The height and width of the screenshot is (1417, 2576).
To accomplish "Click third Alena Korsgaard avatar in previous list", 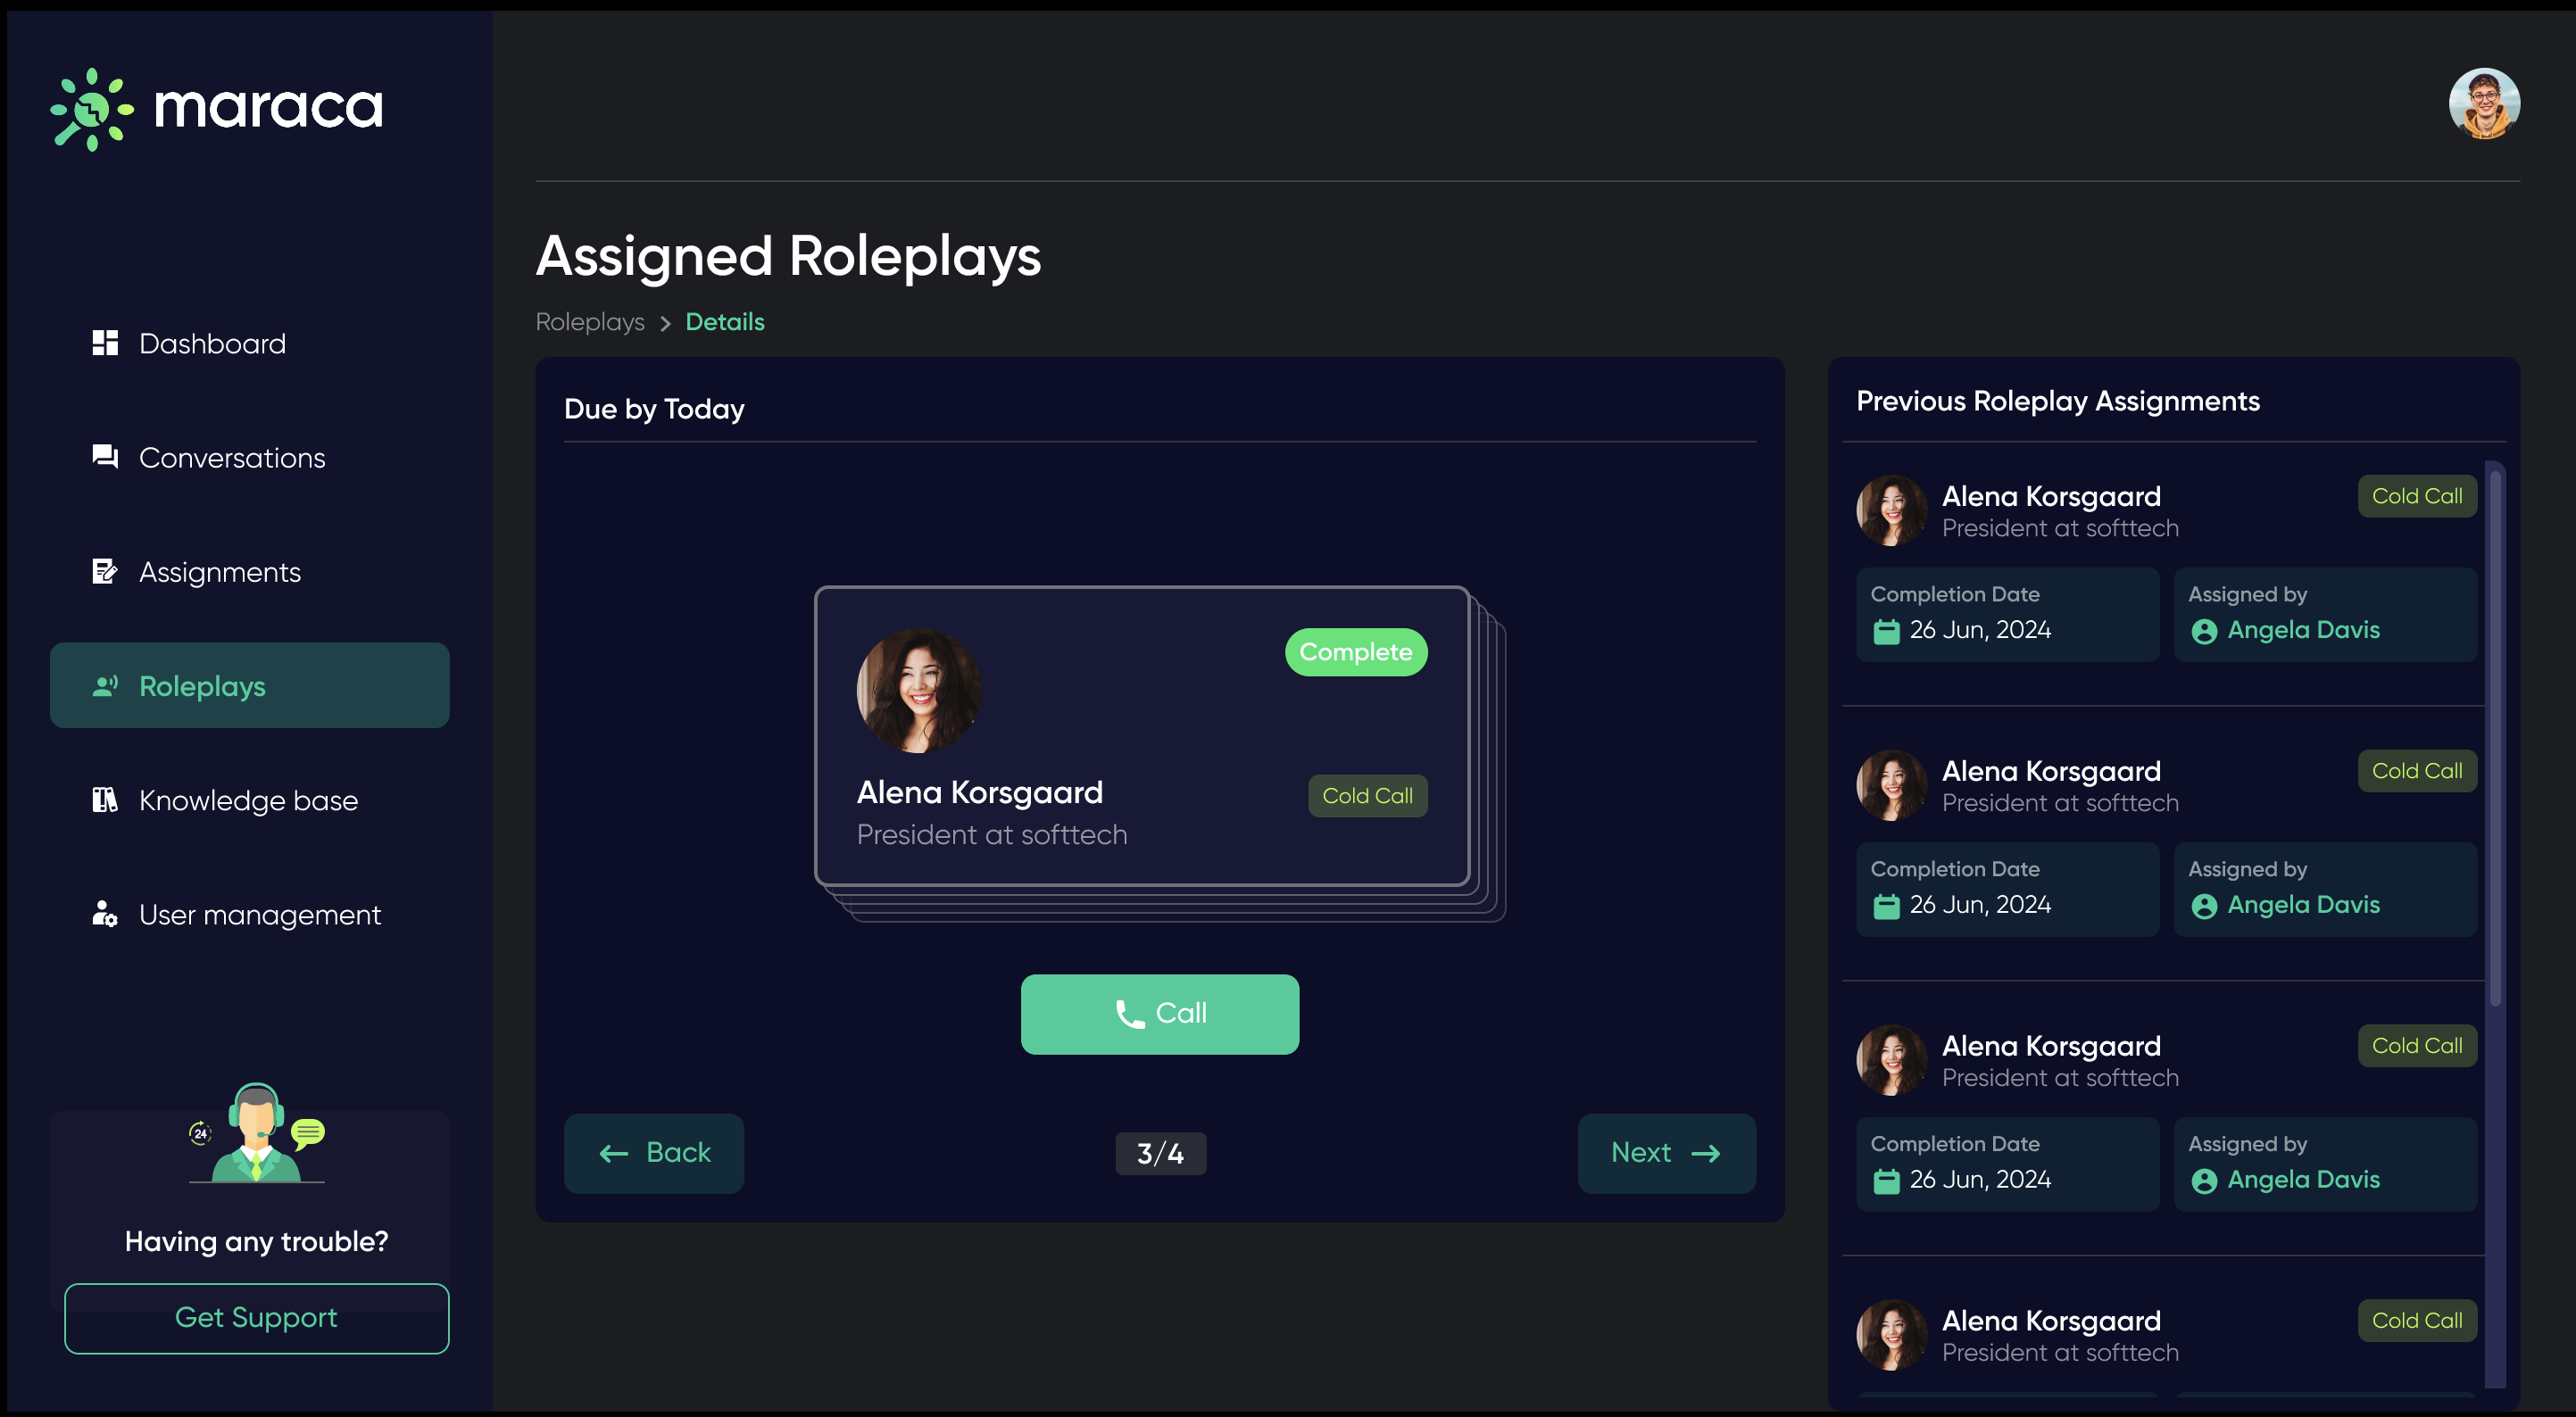I will tap(1892, 1060).
